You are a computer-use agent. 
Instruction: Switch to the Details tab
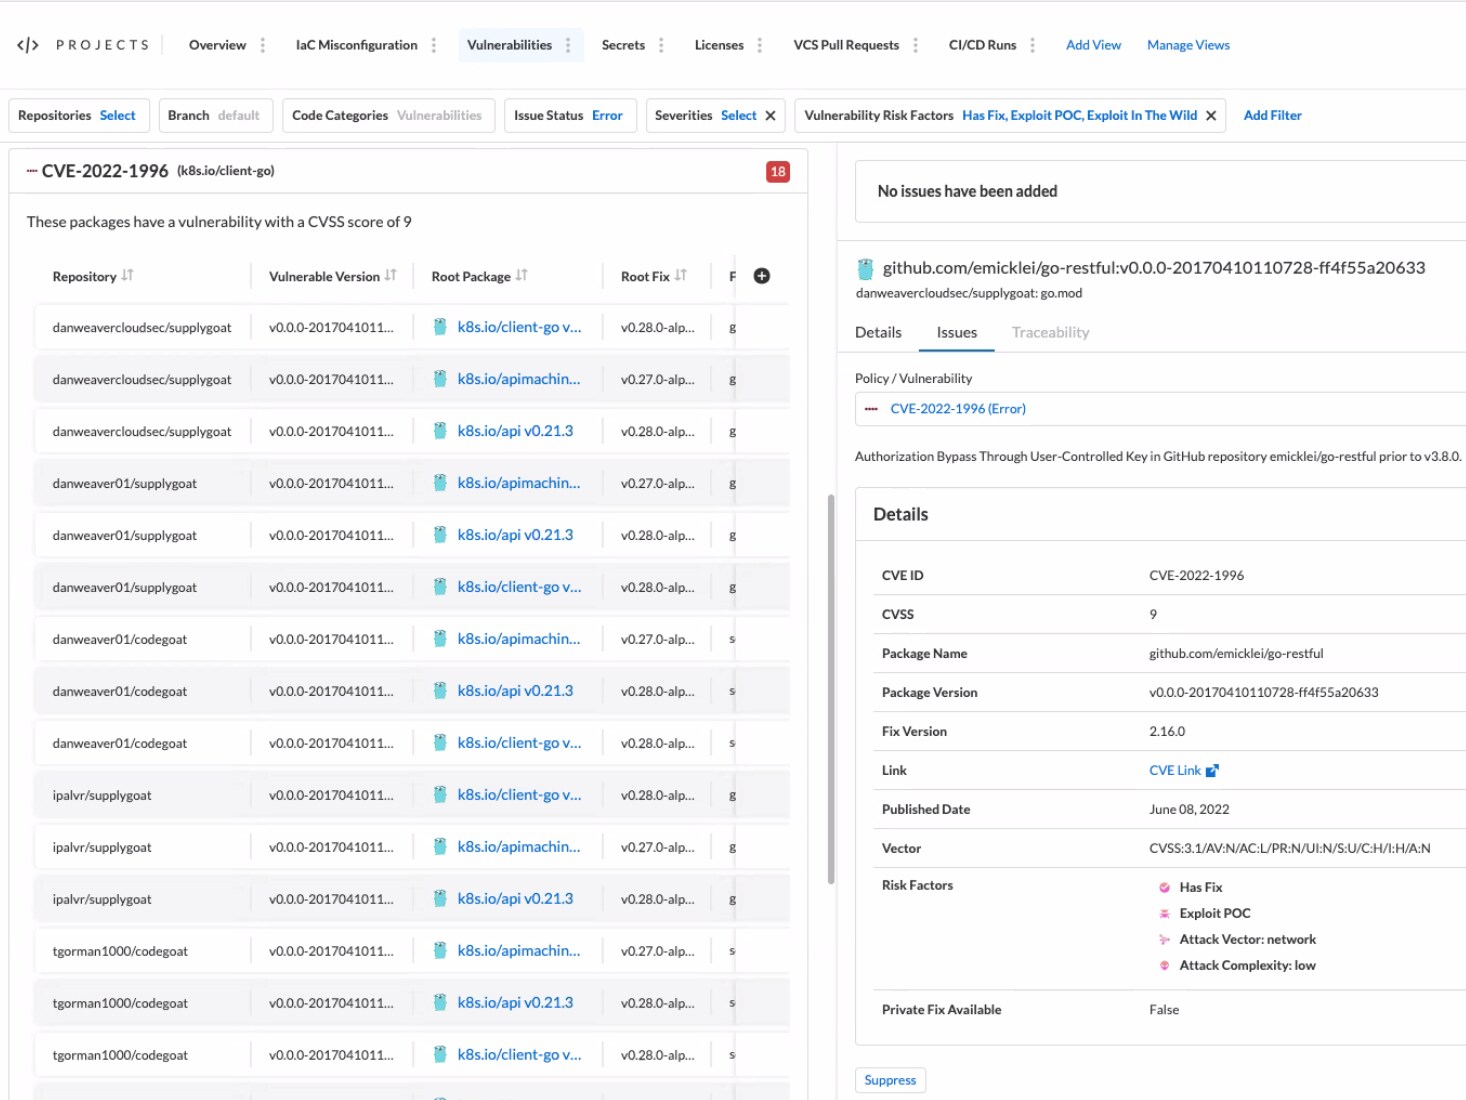pos(878,333)
